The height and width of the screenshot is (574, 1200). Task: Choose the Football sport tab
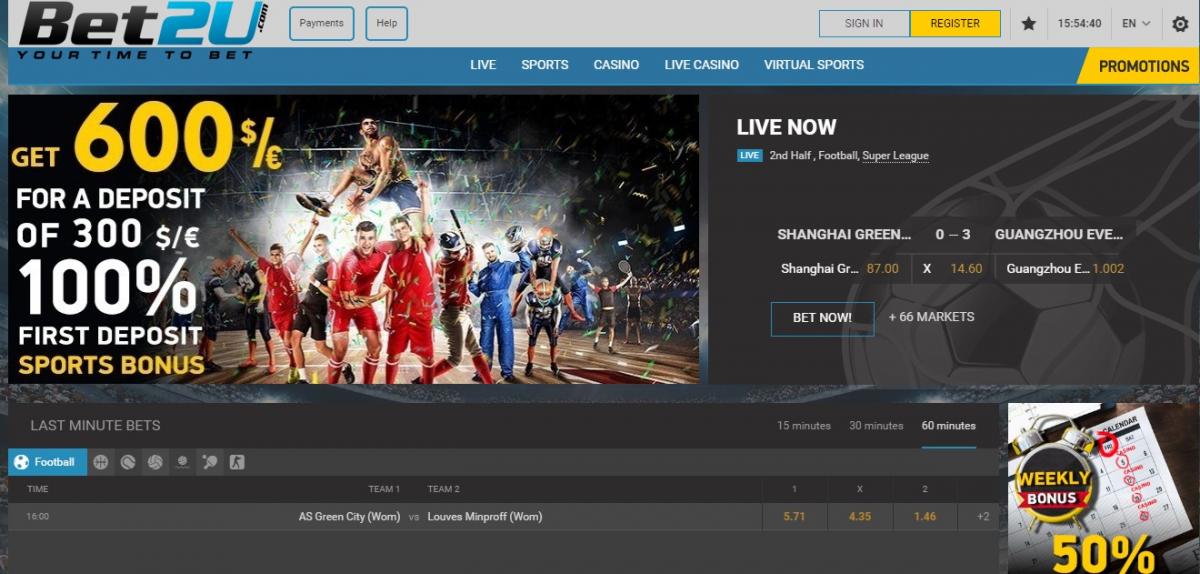click(47, 462)
